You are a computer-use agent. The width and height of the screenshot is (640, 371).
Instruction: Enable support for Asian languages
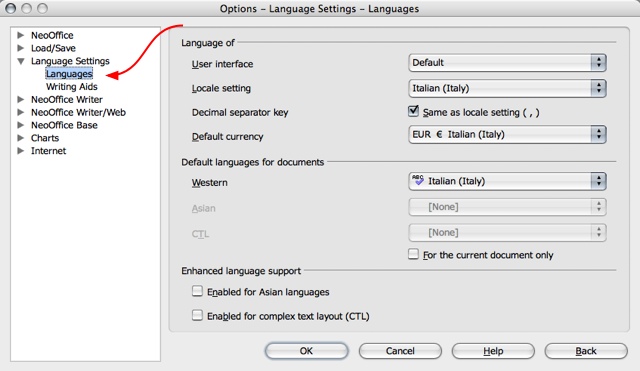point(197,291)
